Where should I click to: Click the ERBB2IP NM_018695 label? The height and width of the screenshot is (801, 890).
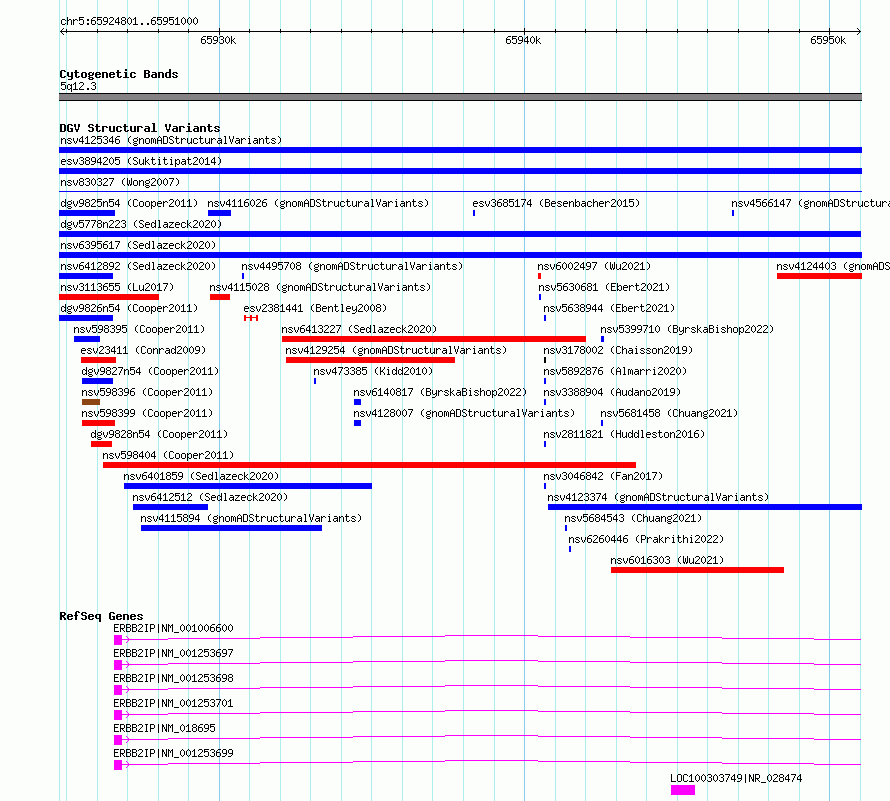click(164, 728)
